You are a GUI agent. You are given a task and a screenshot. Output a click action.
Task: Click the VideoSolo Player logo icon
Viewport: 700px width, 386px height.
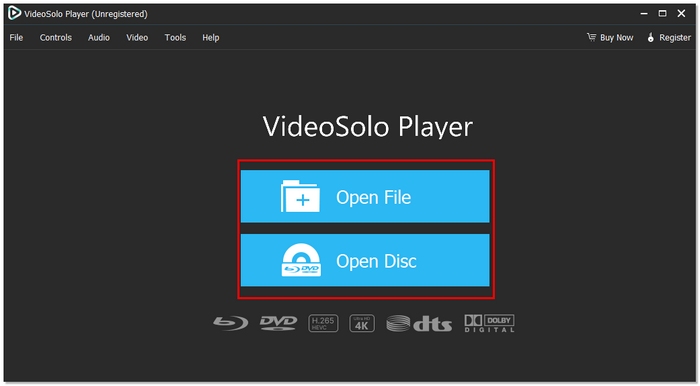point(14,13)
